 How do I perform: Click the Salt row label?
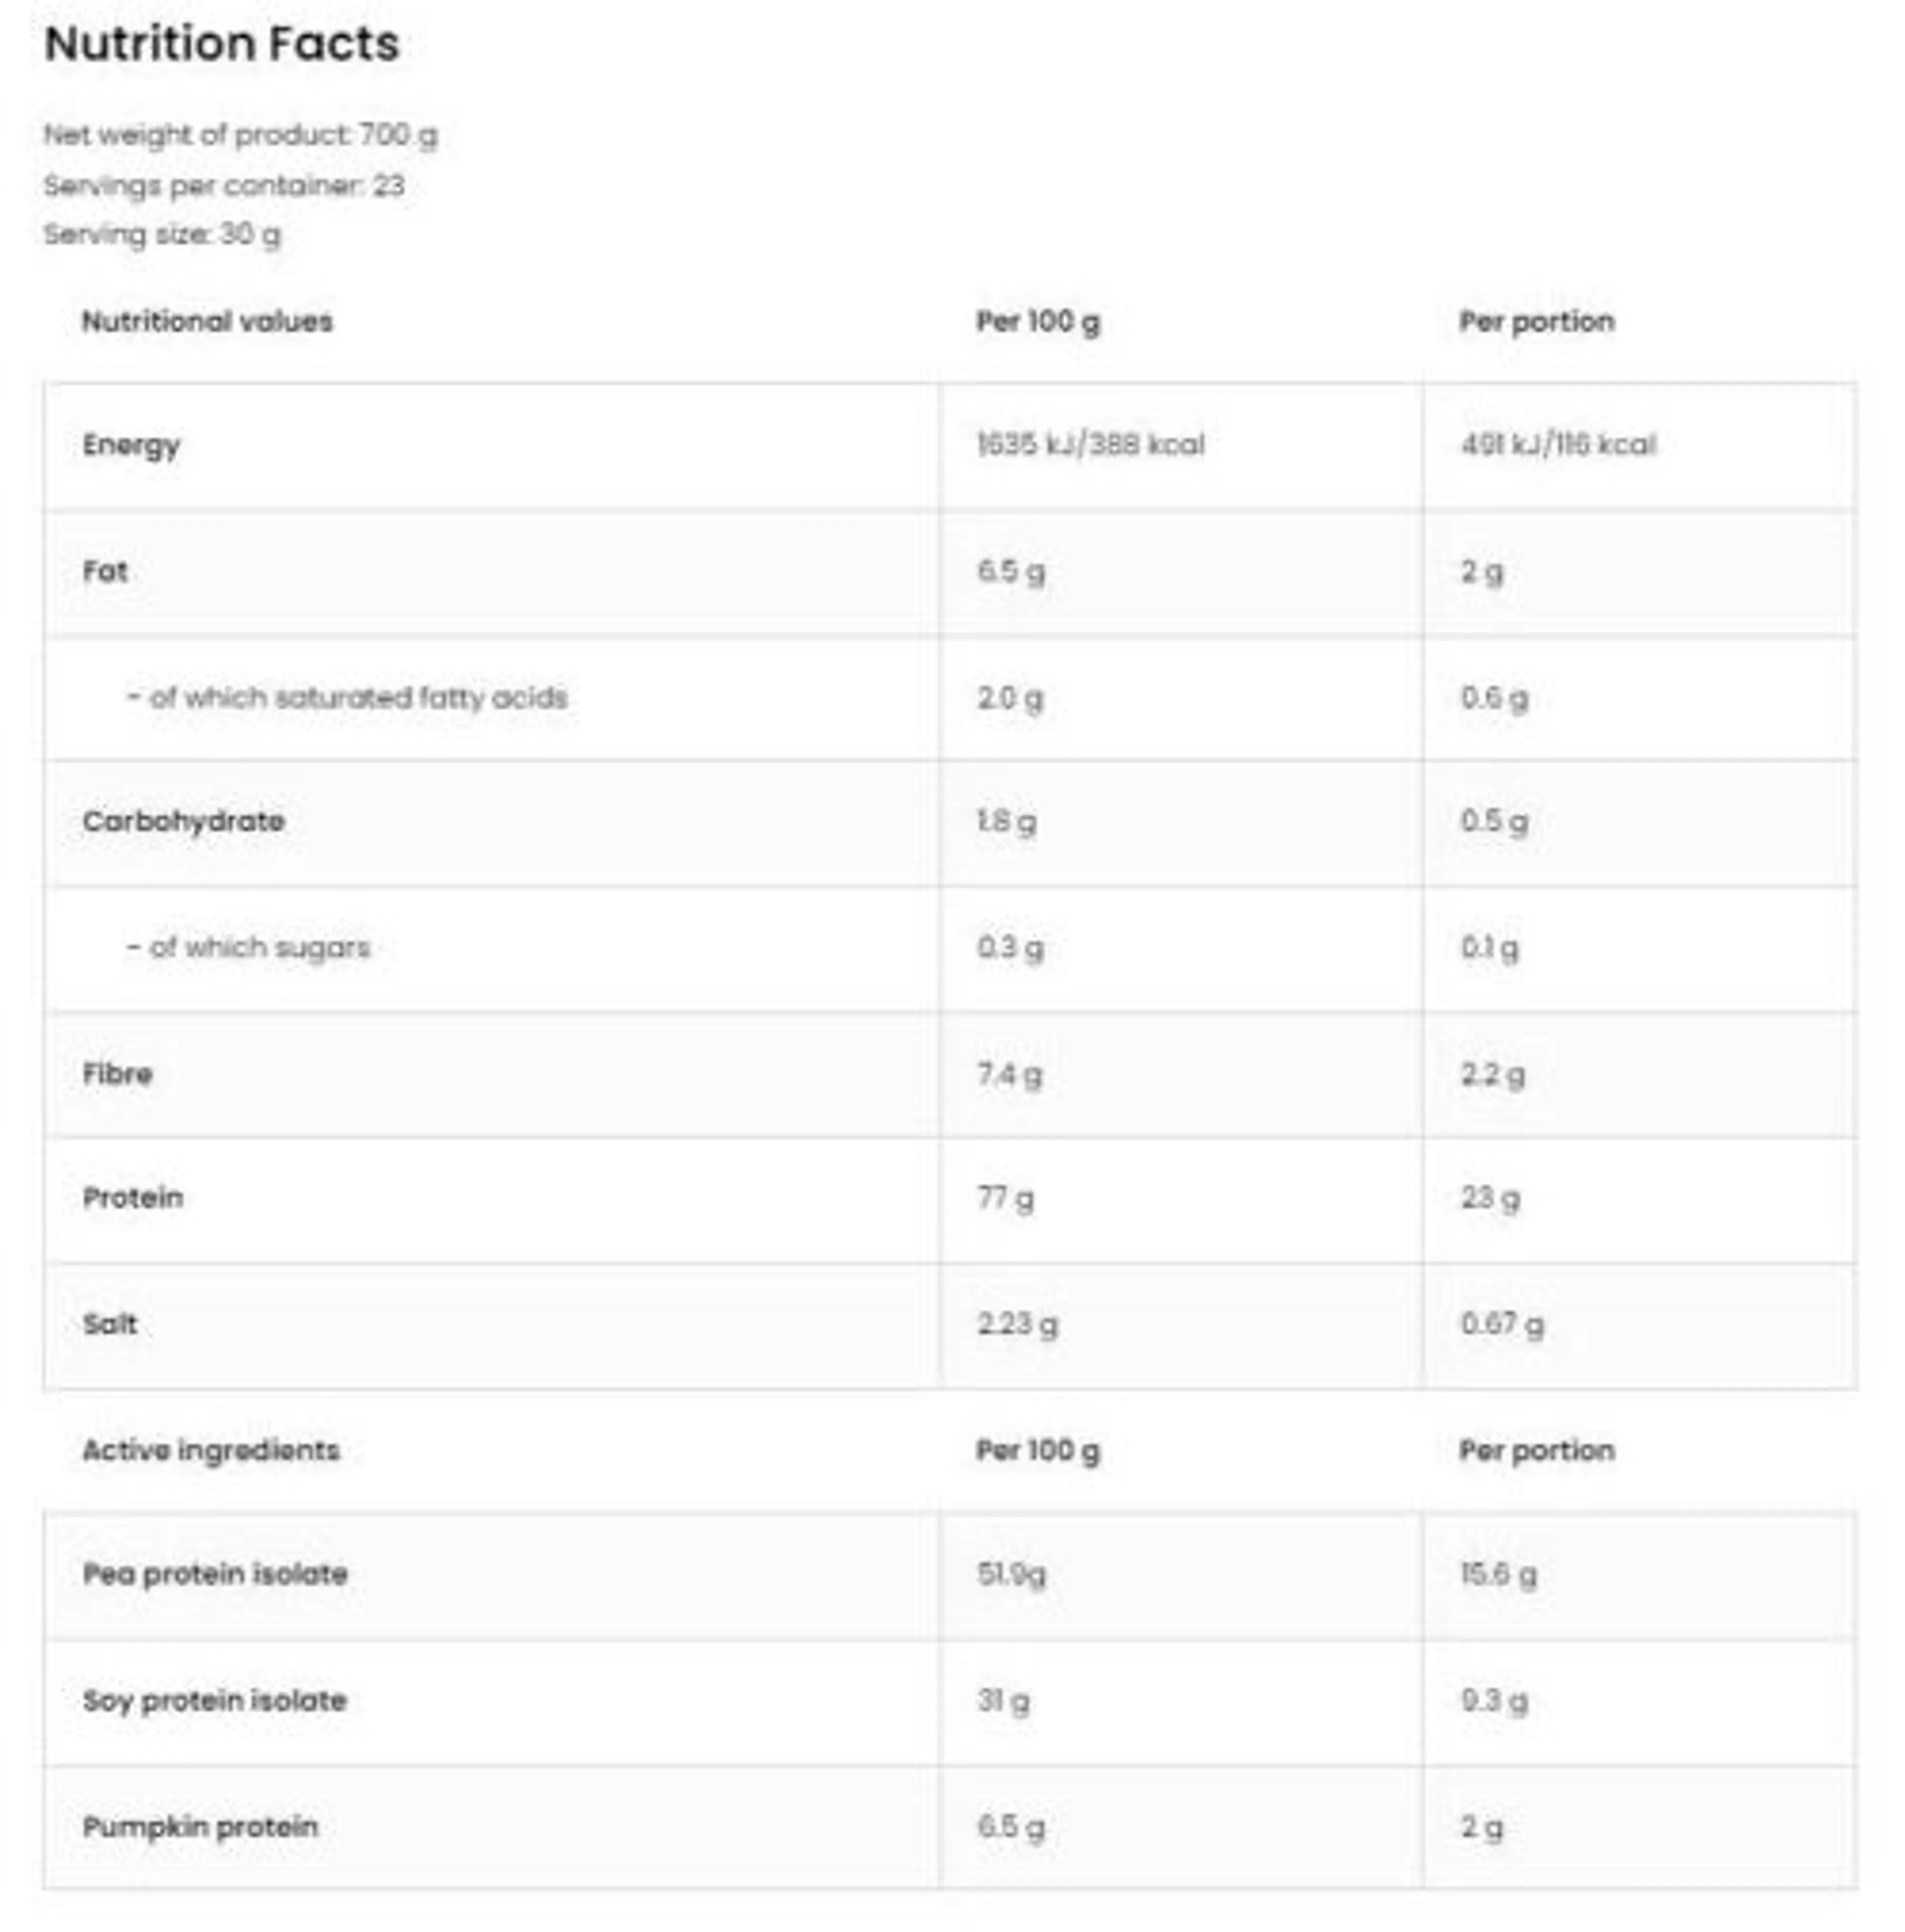pos(110,1324)
